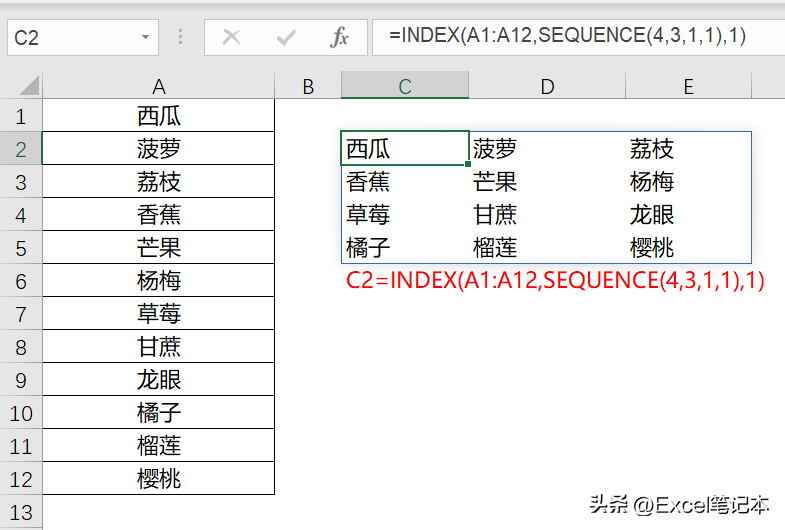Click cell A12 containing 樱桃
This screenshot has width=785, height=530.
(159, 479)
